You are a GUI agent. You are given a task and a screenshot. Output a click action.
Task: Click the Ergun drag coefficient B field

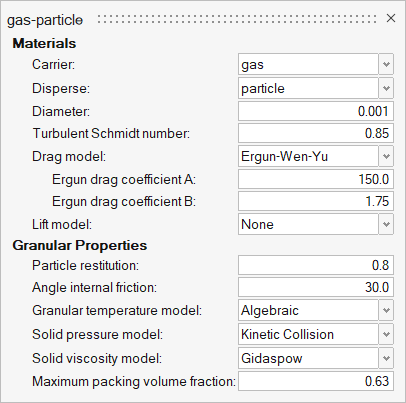coord(316,201)
